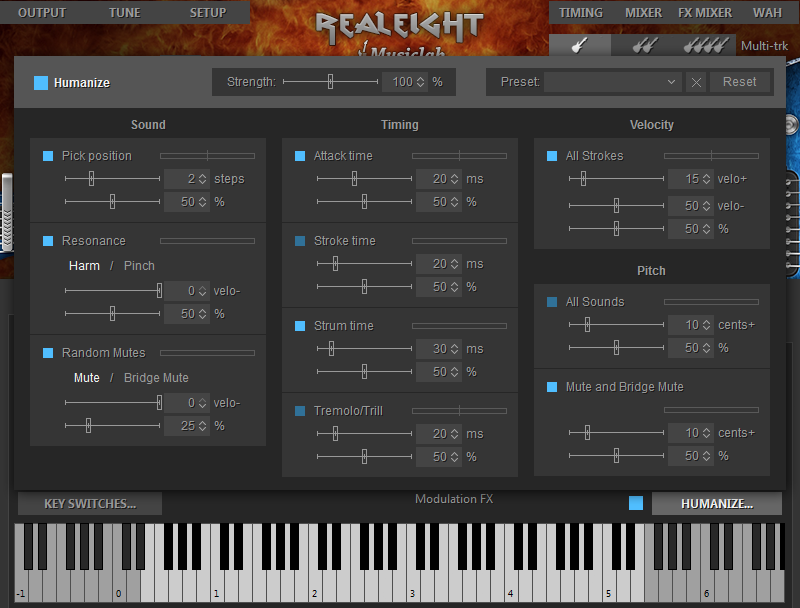Image resolution: width=800 pixels, height=608 pixels.
Task: Select Harm under Resonance
Action: pyautogui.click(x=84, y=266)
